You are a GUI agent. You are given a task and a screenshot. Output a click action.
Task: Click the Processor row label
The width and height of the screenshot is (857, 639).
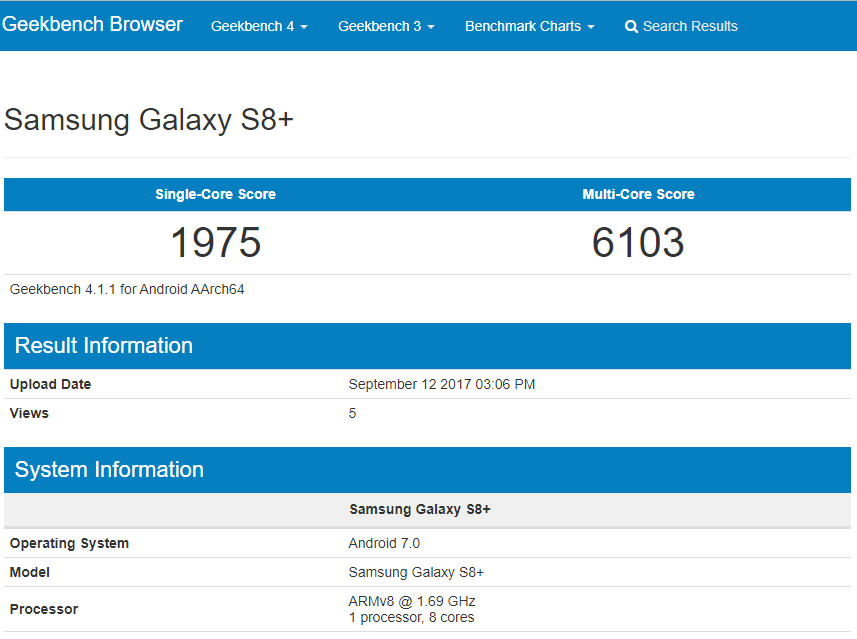coord(44,609)
